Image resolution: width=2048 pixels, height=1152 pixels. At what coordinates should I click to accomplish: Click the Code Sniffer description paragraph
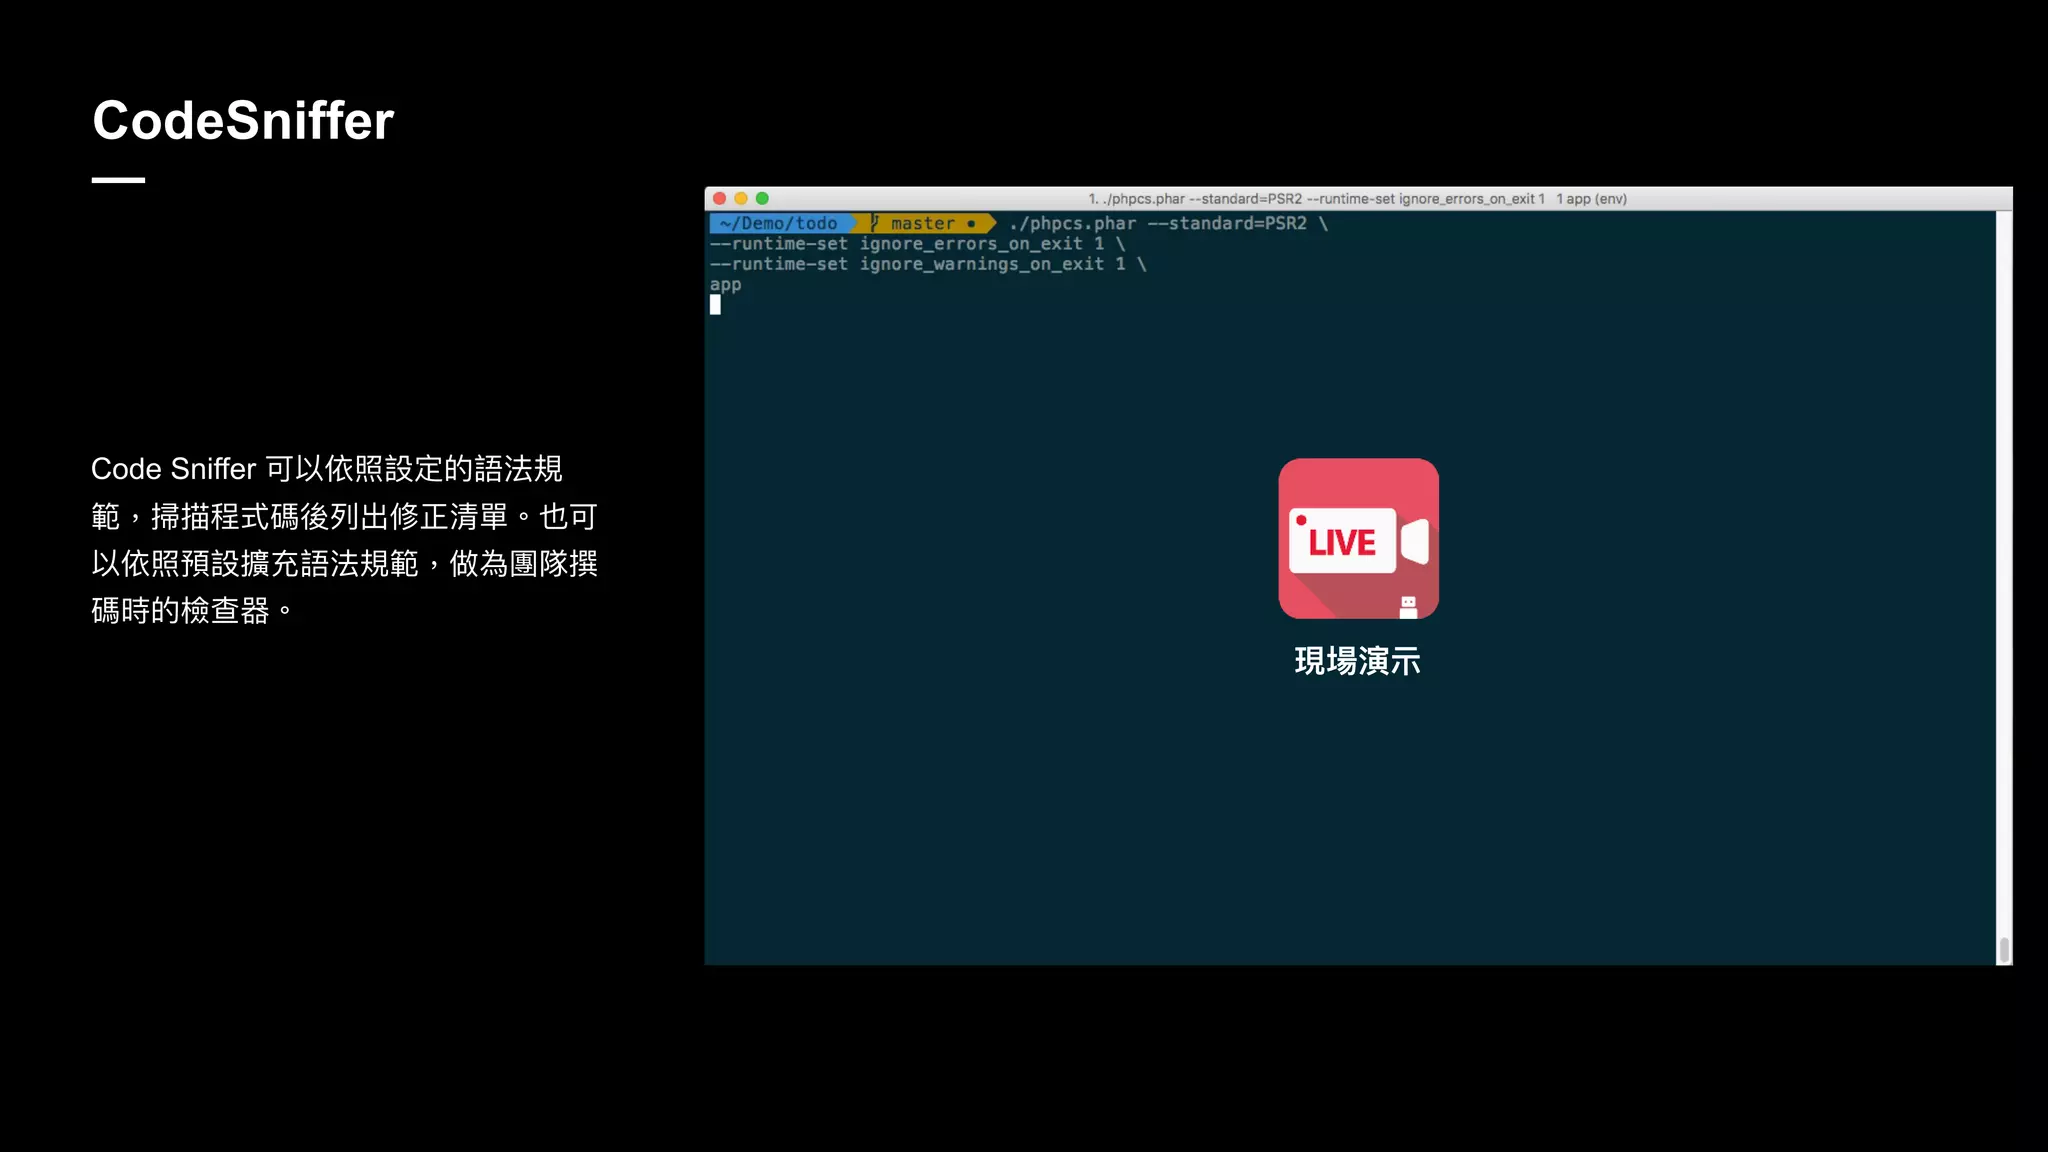(344, 539)
